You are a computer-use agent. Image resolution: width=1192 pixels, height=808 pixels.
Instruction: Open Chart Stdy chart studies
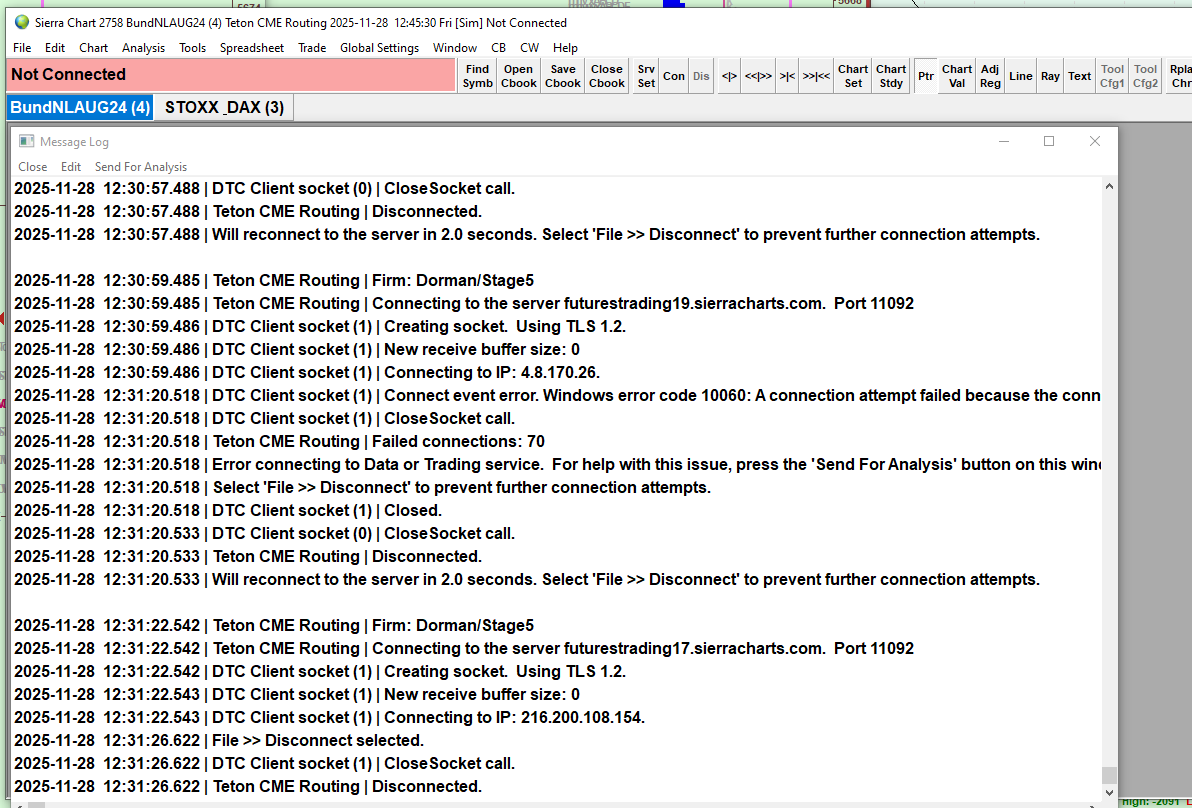[891, 76]
